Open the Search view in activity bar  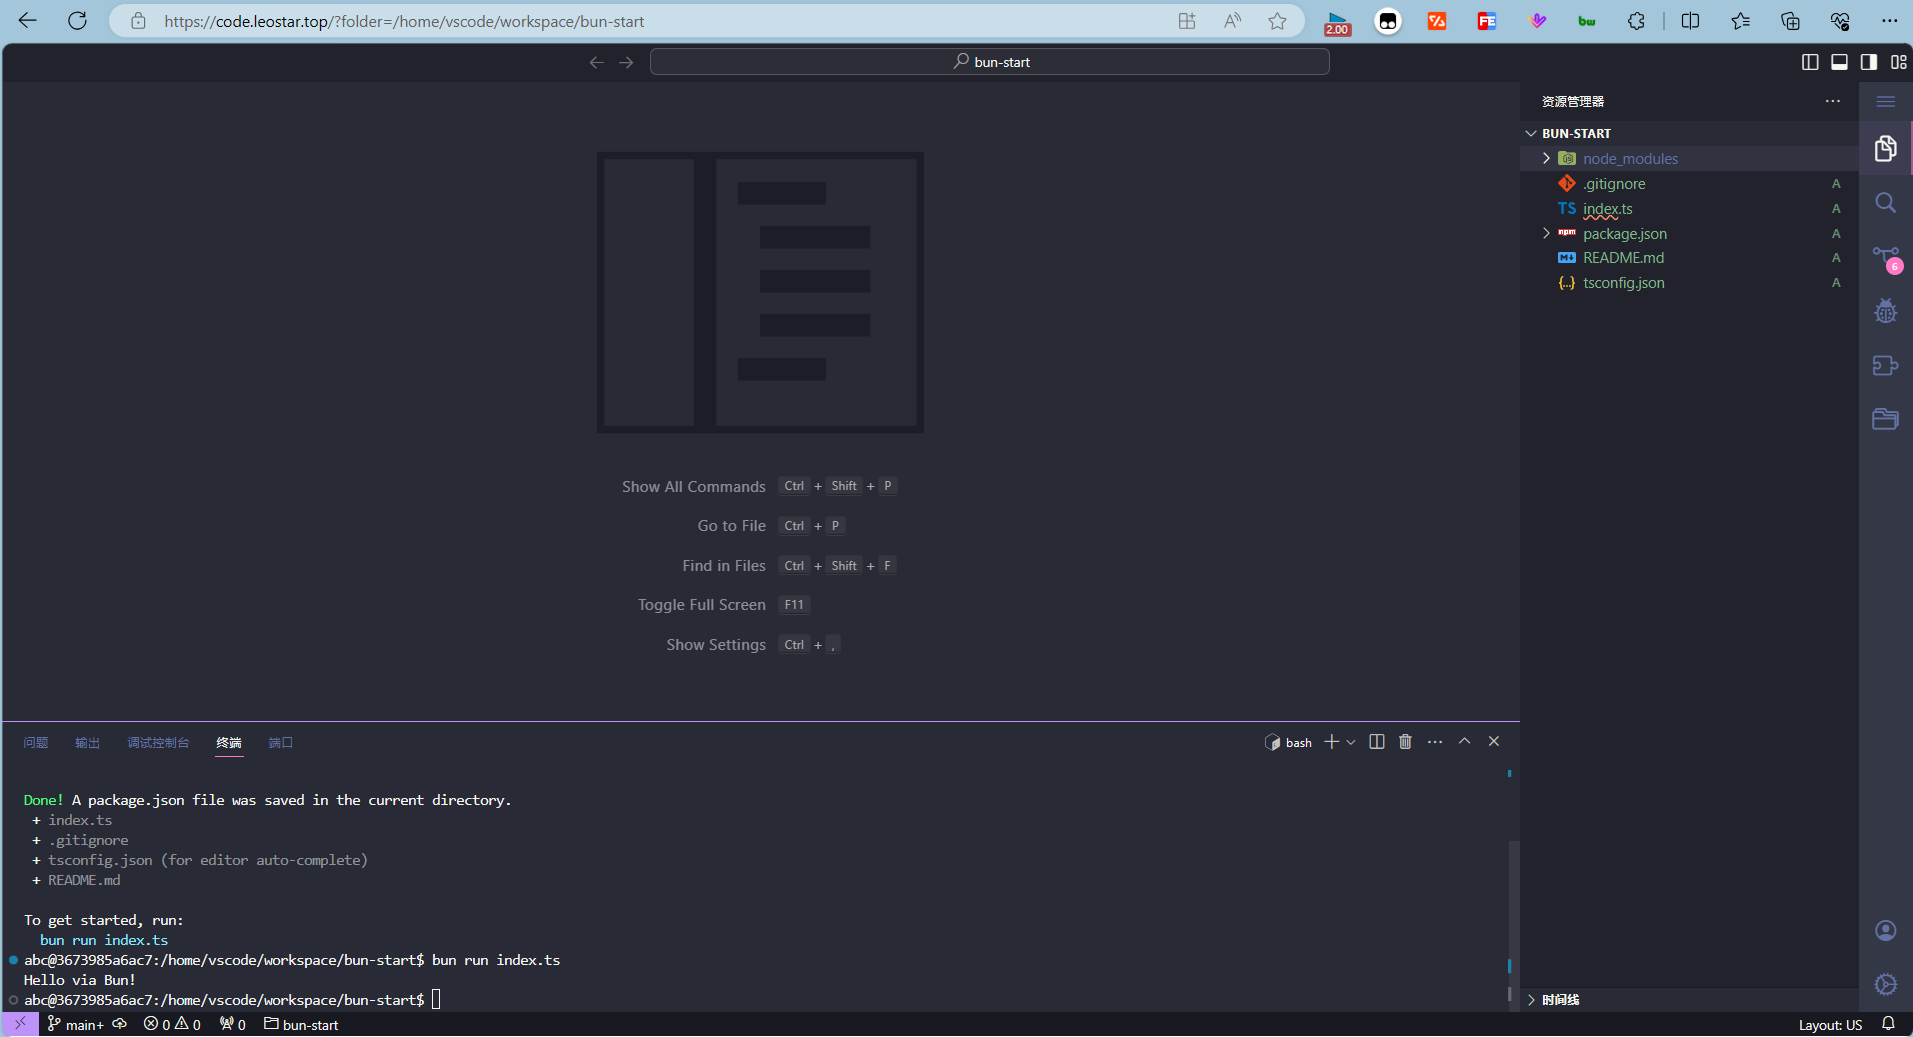(1885, 203)
